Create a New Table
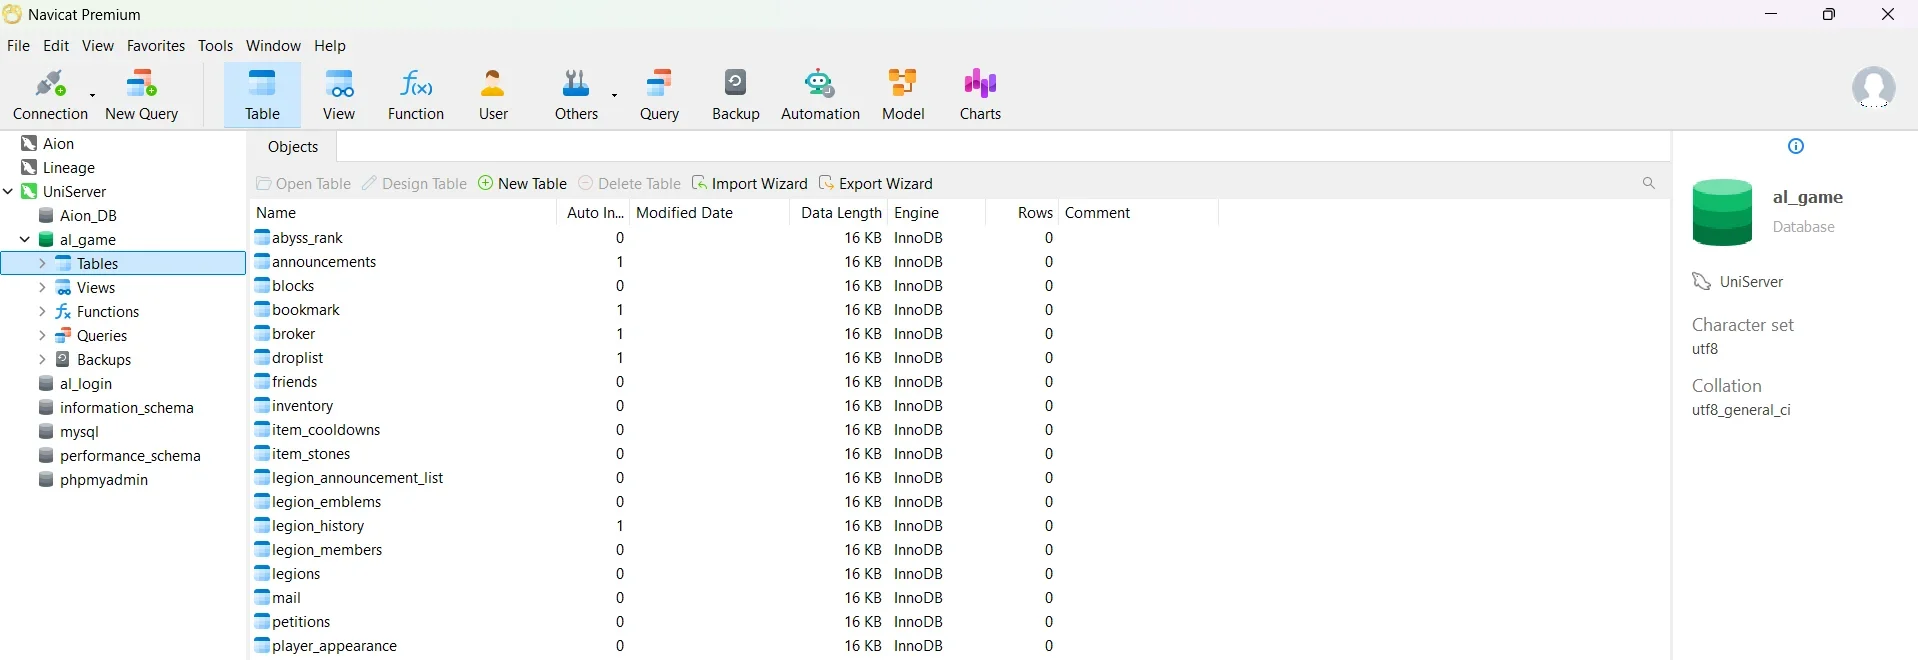This screenshot has width=1918, height=660. (522, 184)
